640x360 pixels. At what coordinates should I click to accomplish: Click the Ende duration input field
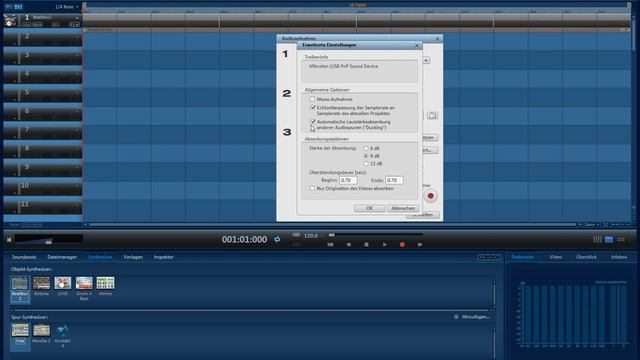(x=394, y=180)
